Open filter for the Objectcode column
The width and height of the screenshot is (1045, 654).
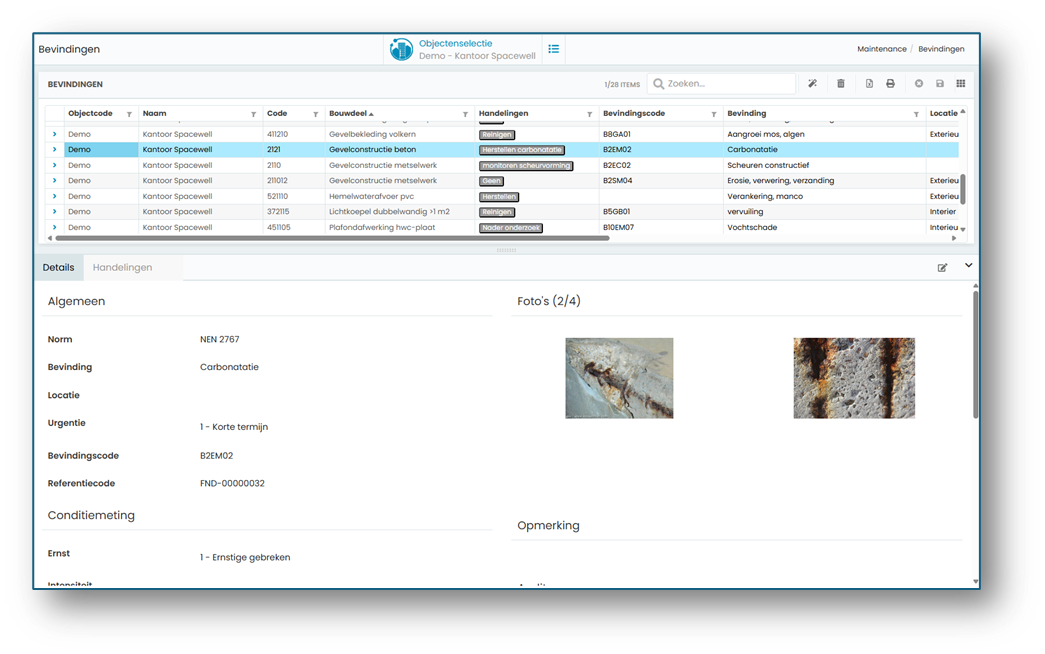pos(129,115)
